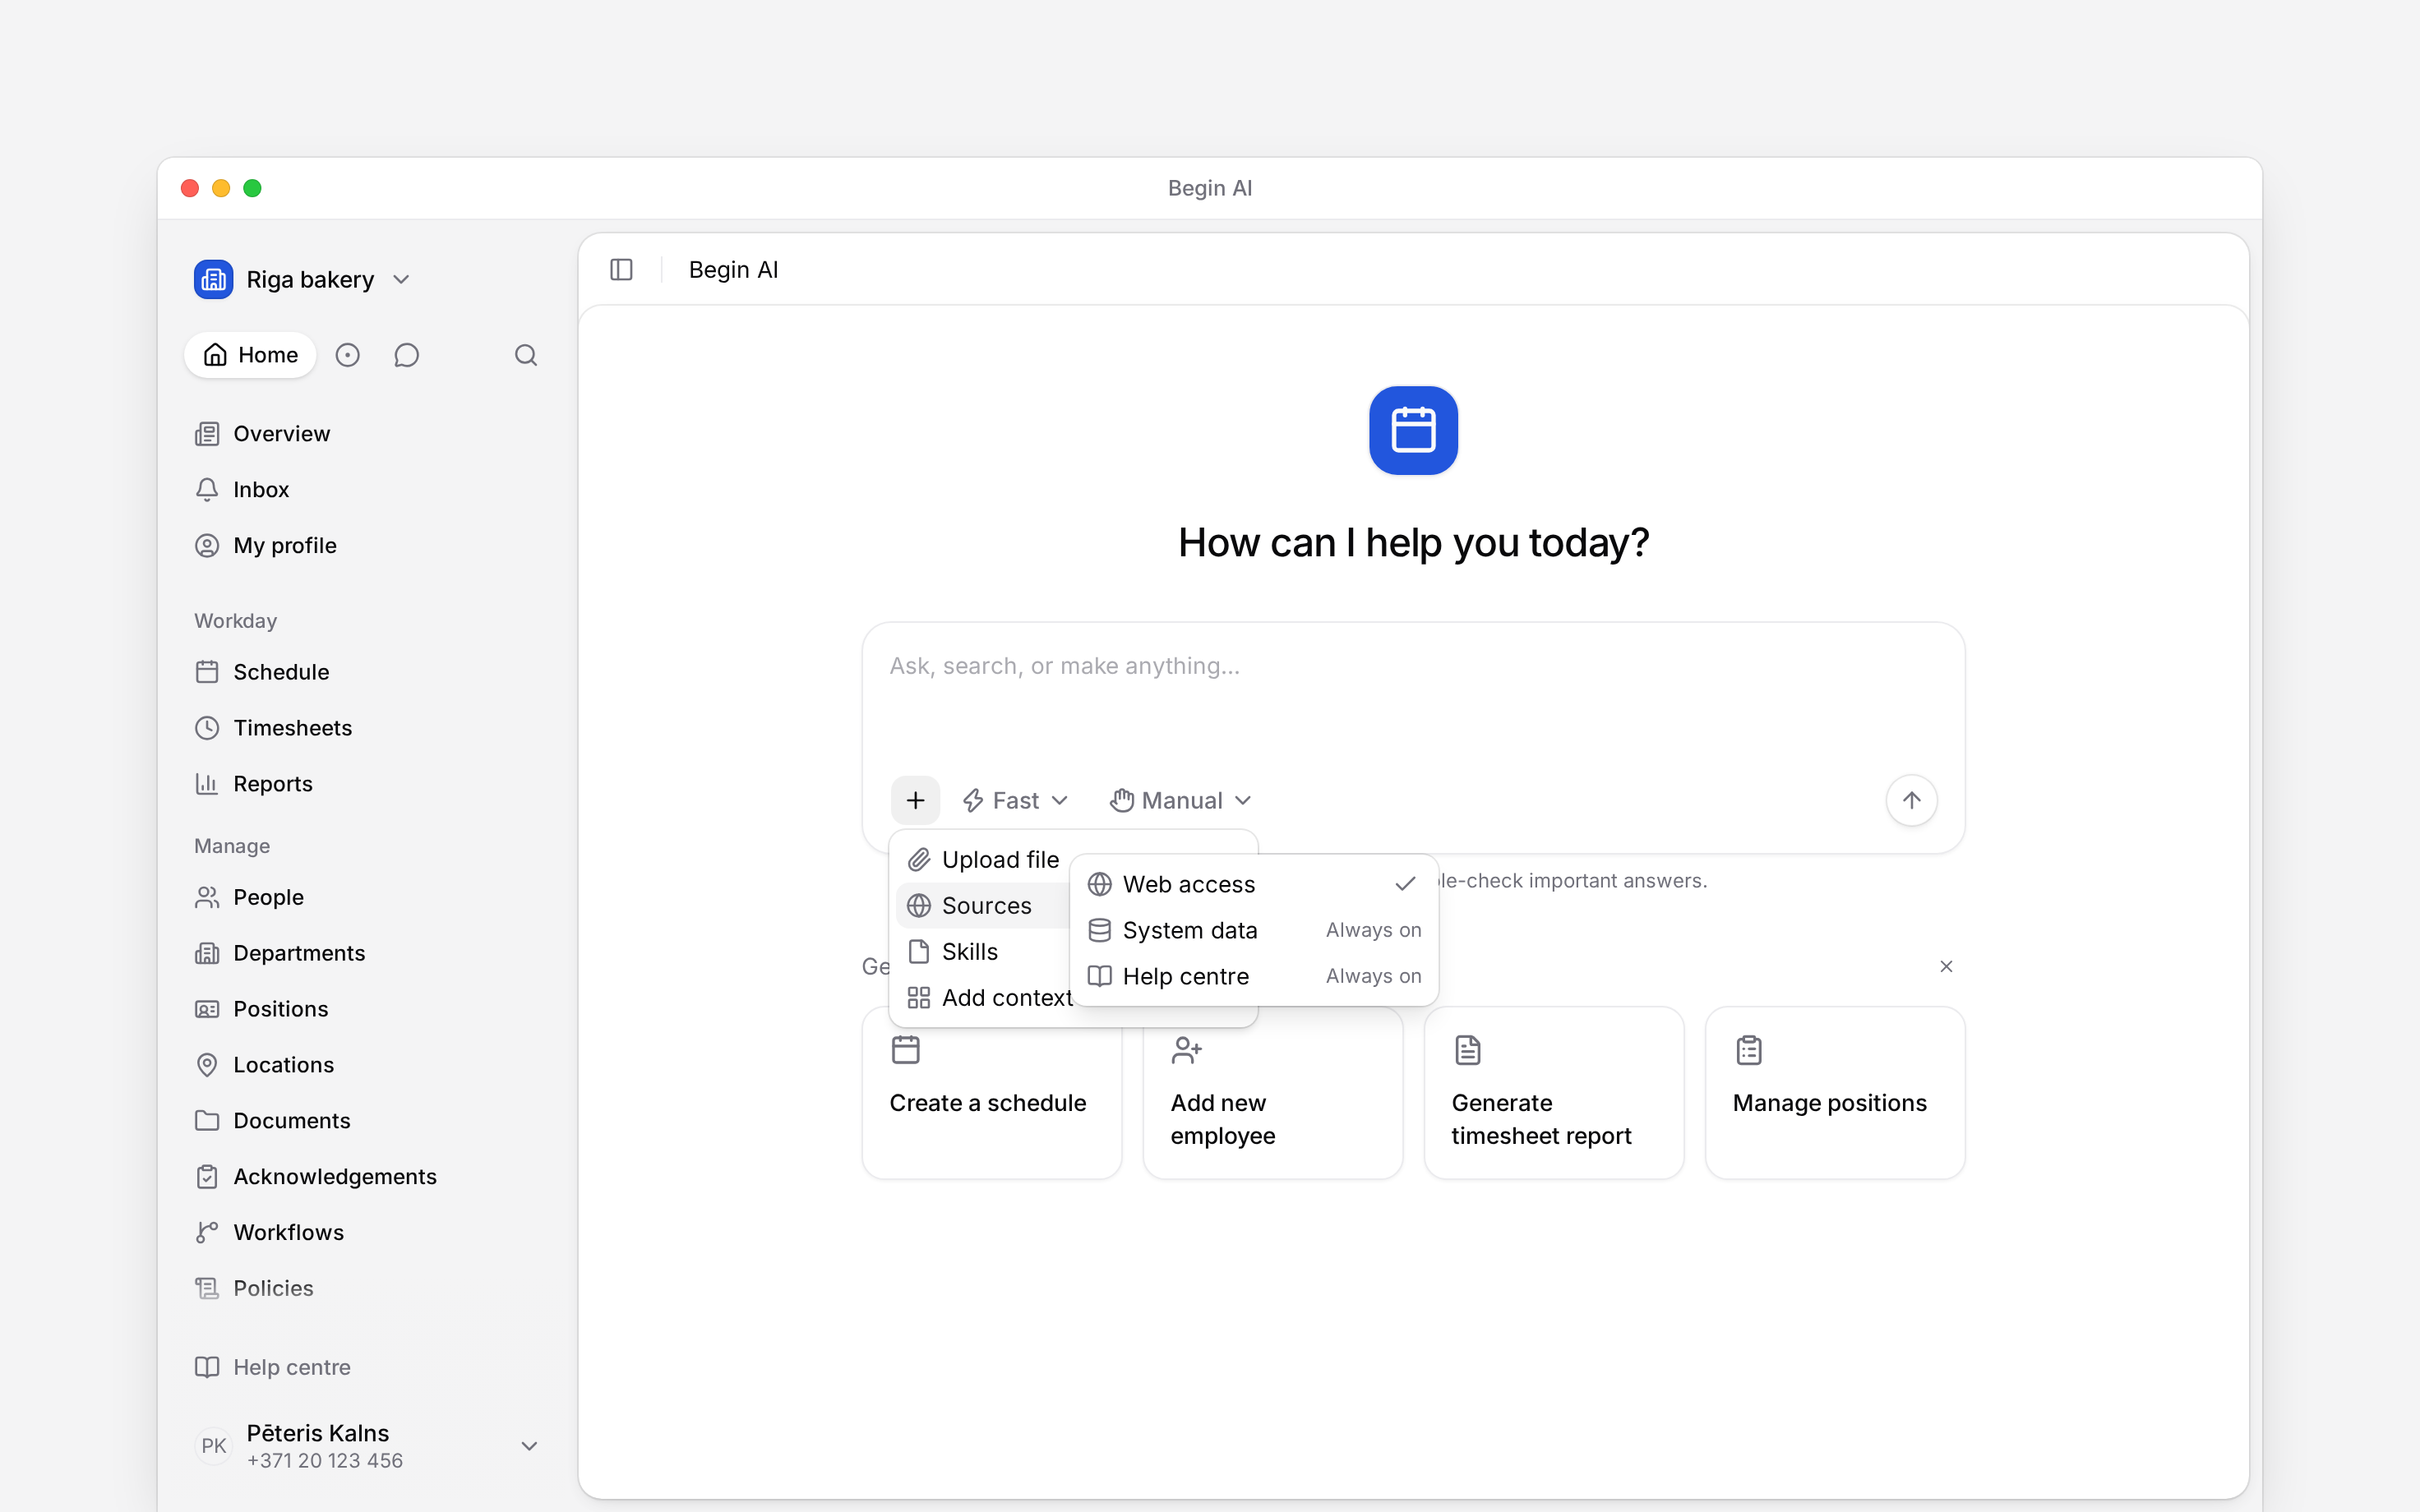Open Timesheets in the sidebar
This screenshot has width=2420, height=1512.
coord(368,727)
